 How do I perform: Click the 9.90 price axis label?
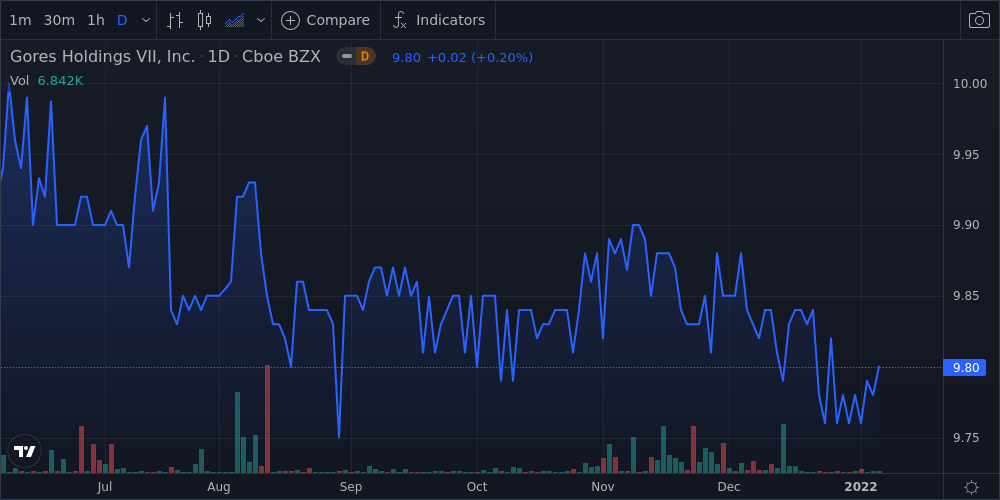(966, 225)
